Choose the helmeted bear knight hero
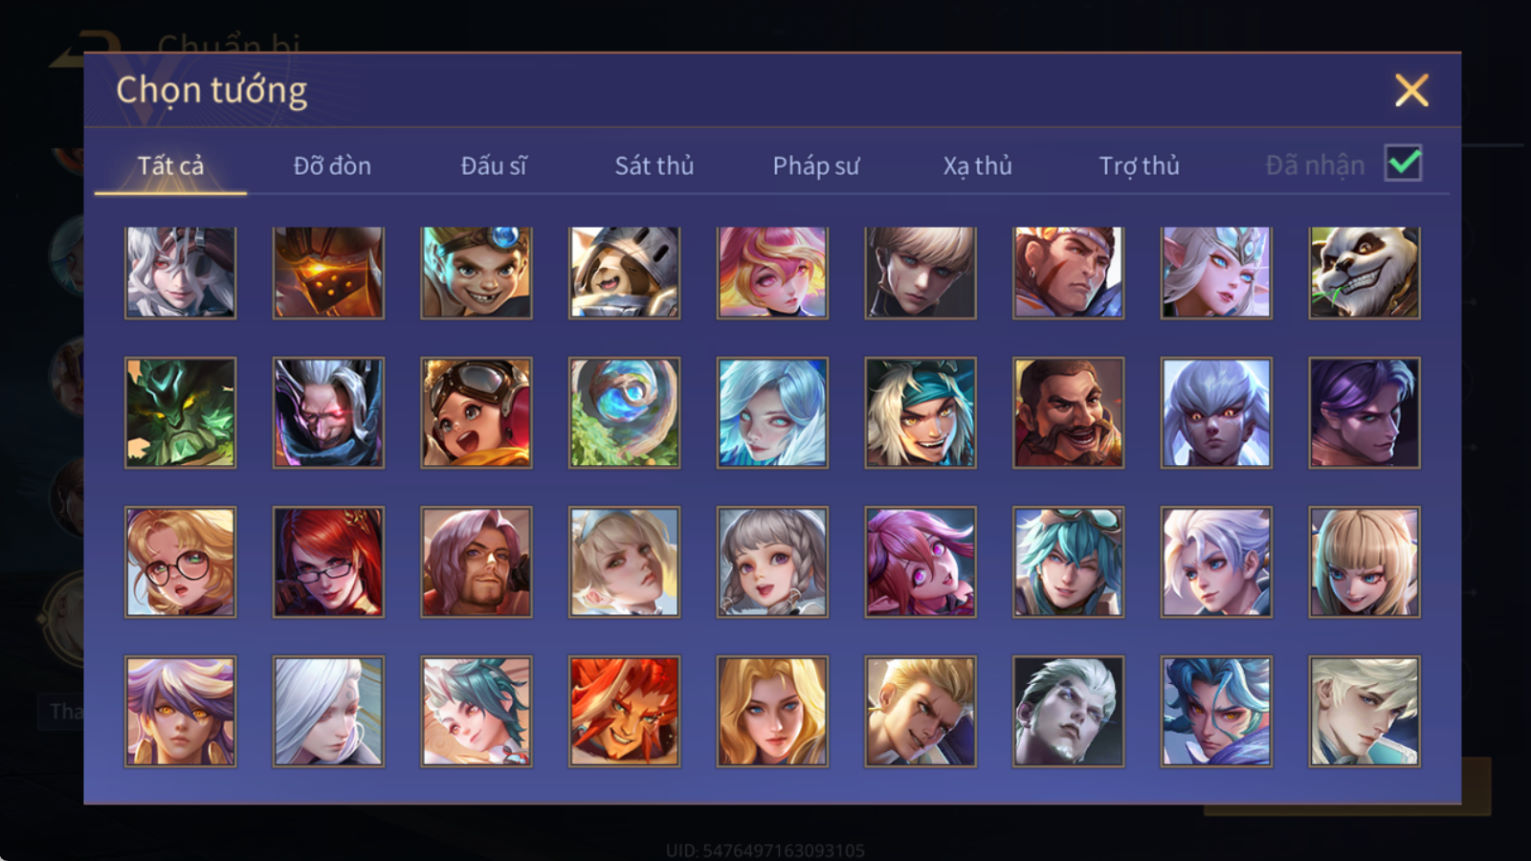Screen dimensions: 1531x861 pos(624,272)
